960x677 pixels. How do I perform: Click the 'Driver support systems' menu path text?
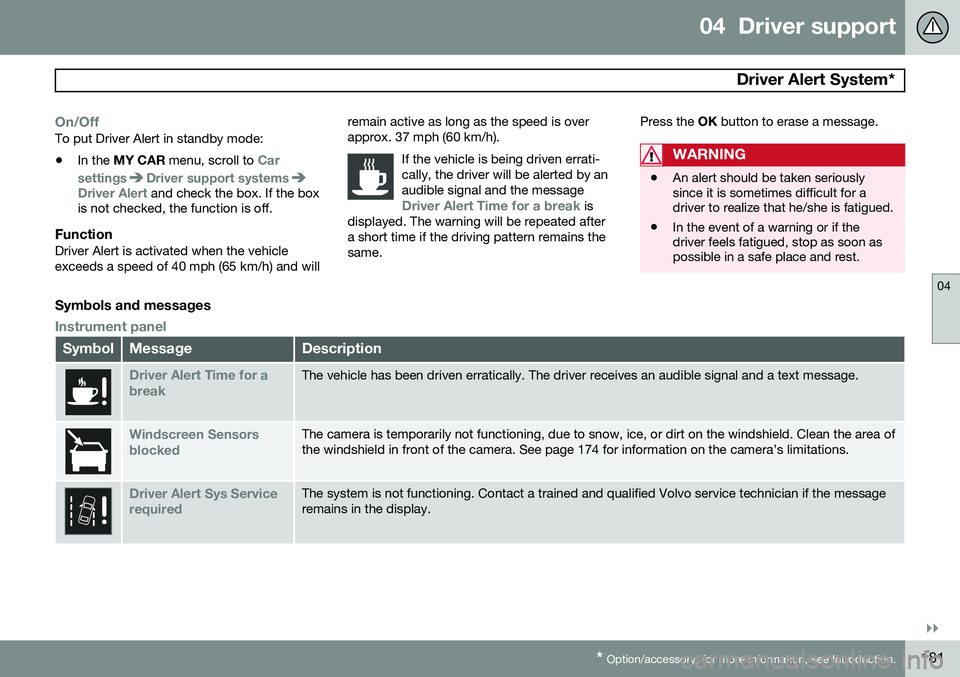[x=217, y=178]
